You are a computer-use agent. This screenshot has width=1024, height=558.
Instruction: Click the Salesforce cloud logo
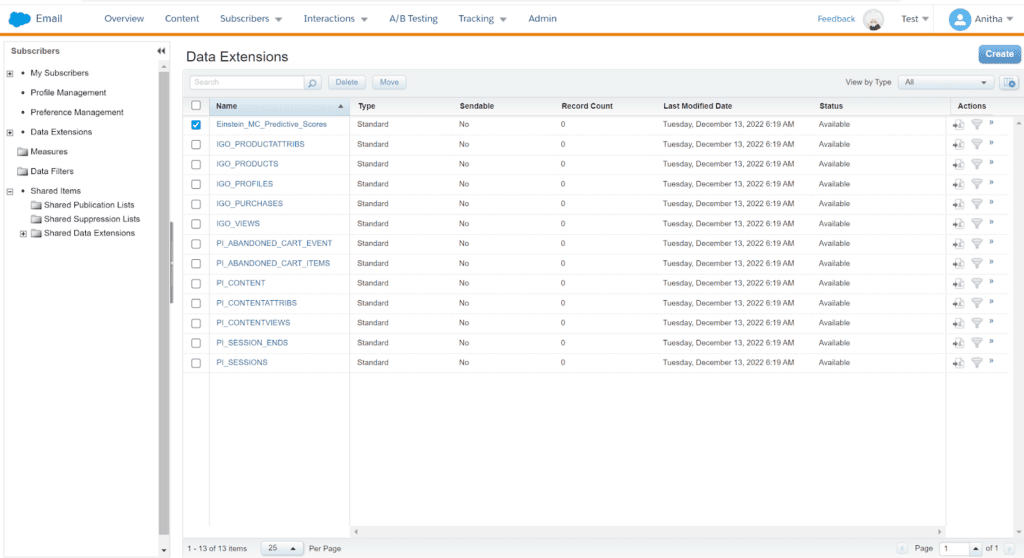(19, 19)
